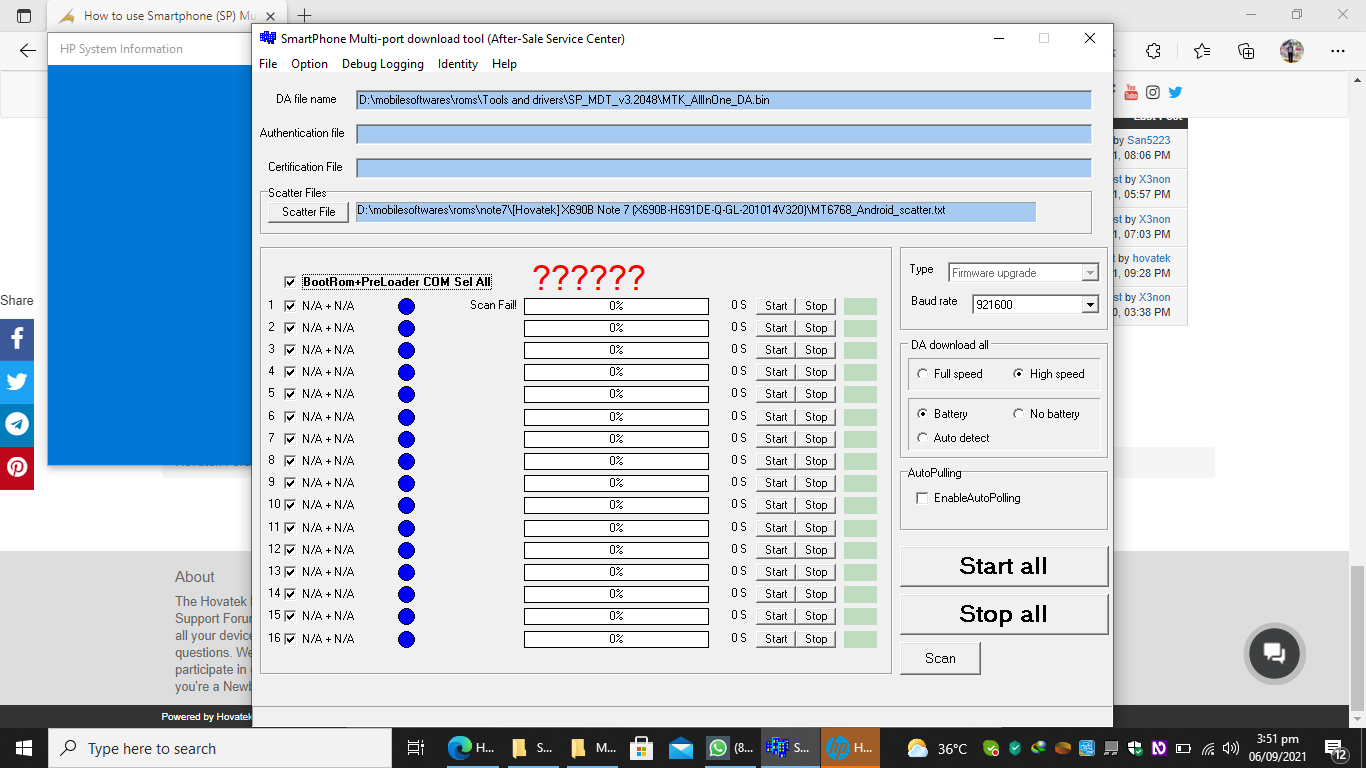Open the Windows Start menu
Screen dimensions: 1366x768
click(24, 748)
